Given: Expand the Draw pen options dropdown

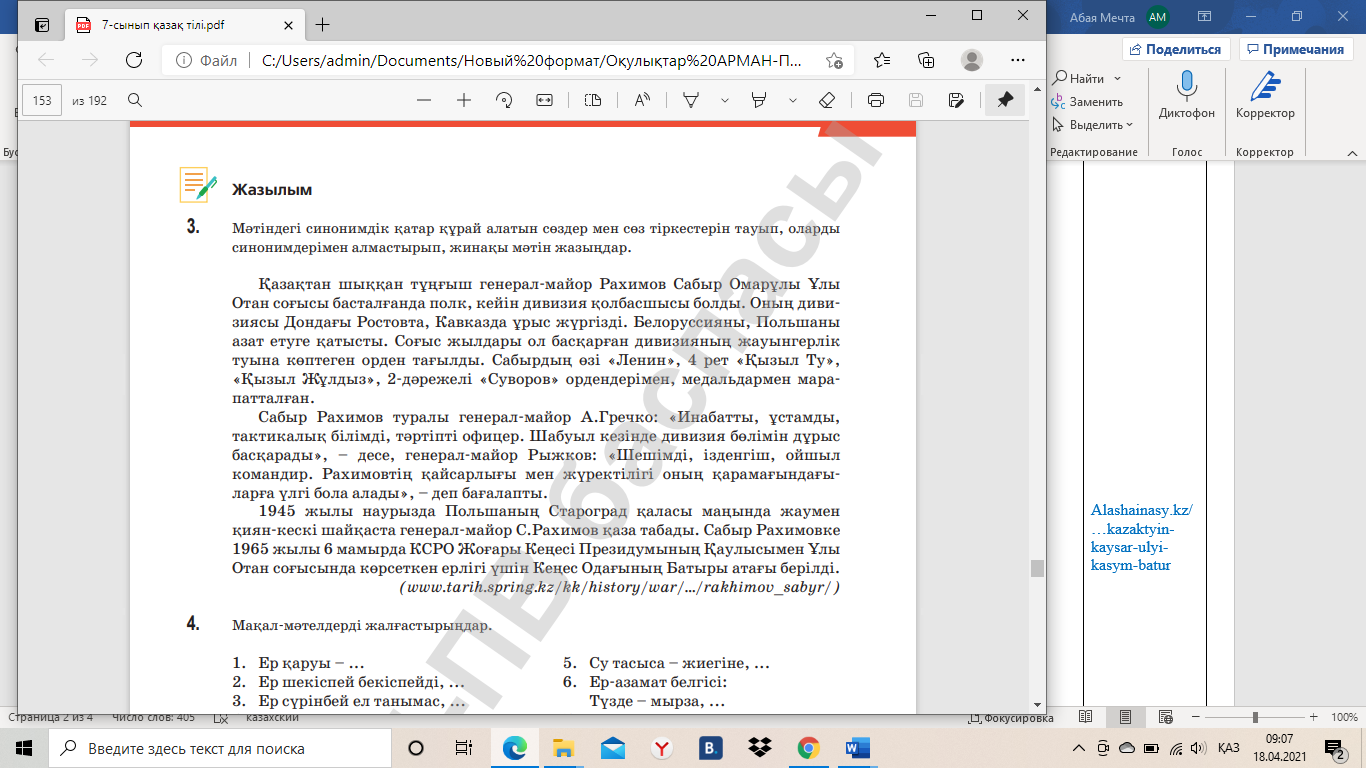Looking at the screenshot, I should point(725,100).
